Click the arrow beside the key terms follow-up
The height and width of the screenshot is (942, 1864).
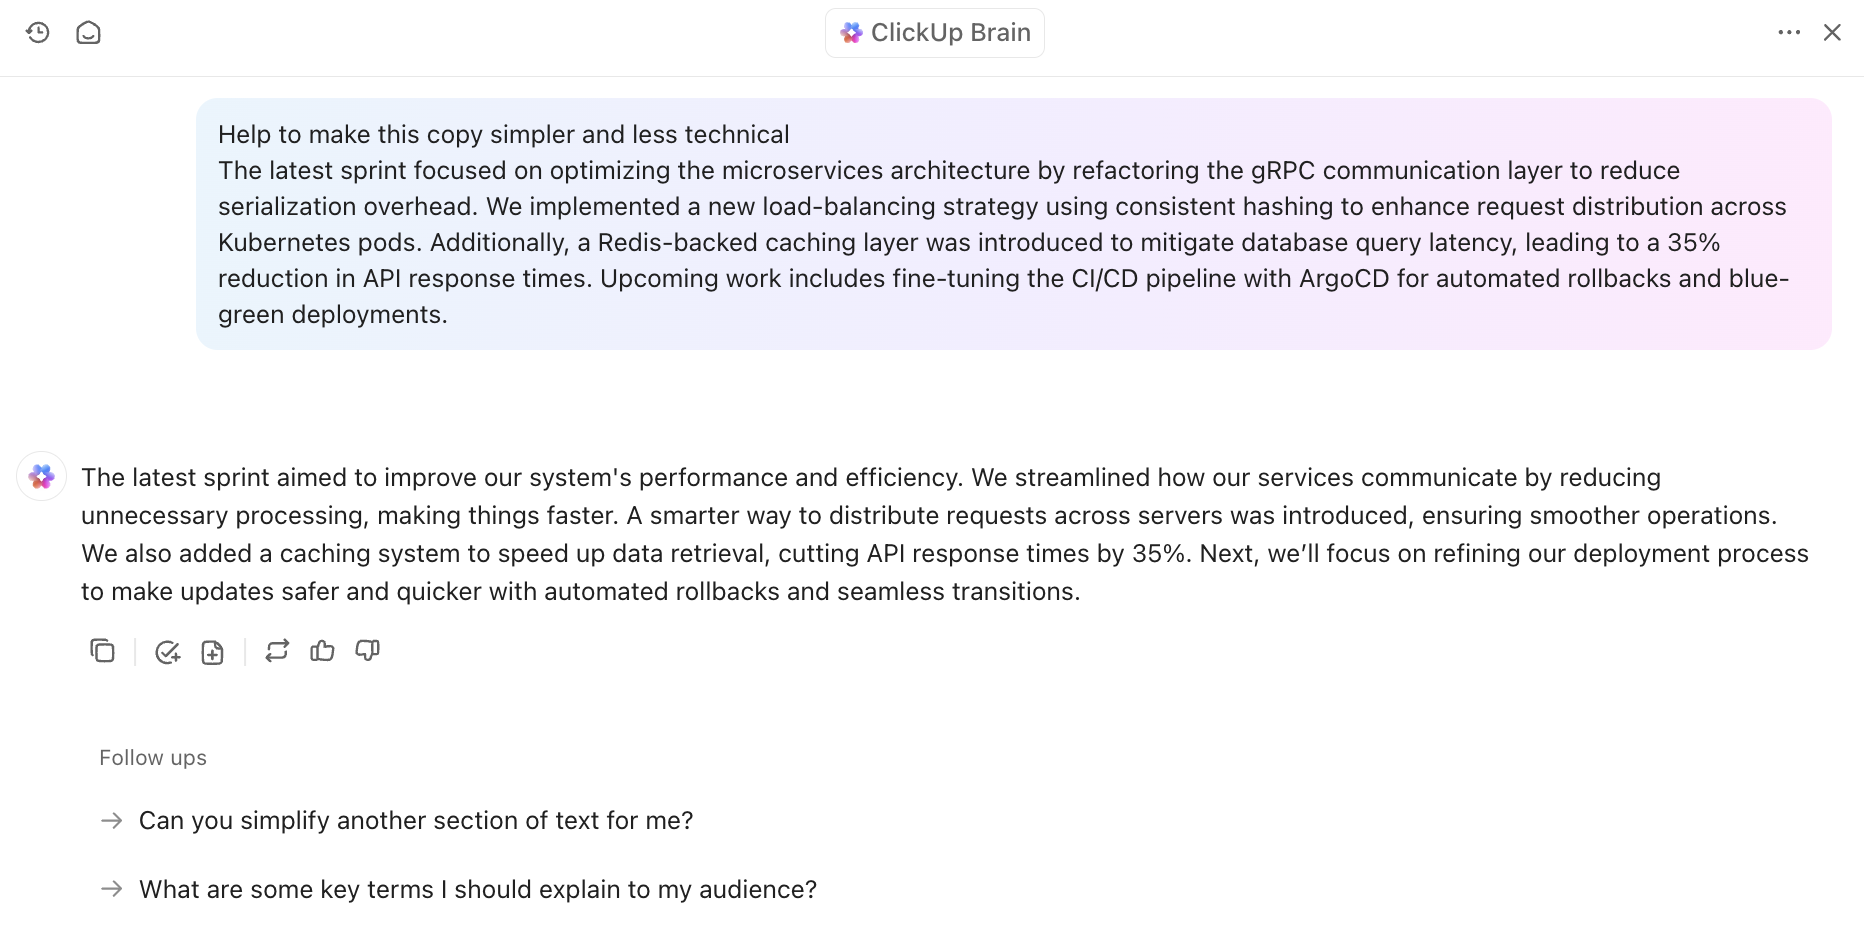(x=112, y=889)
